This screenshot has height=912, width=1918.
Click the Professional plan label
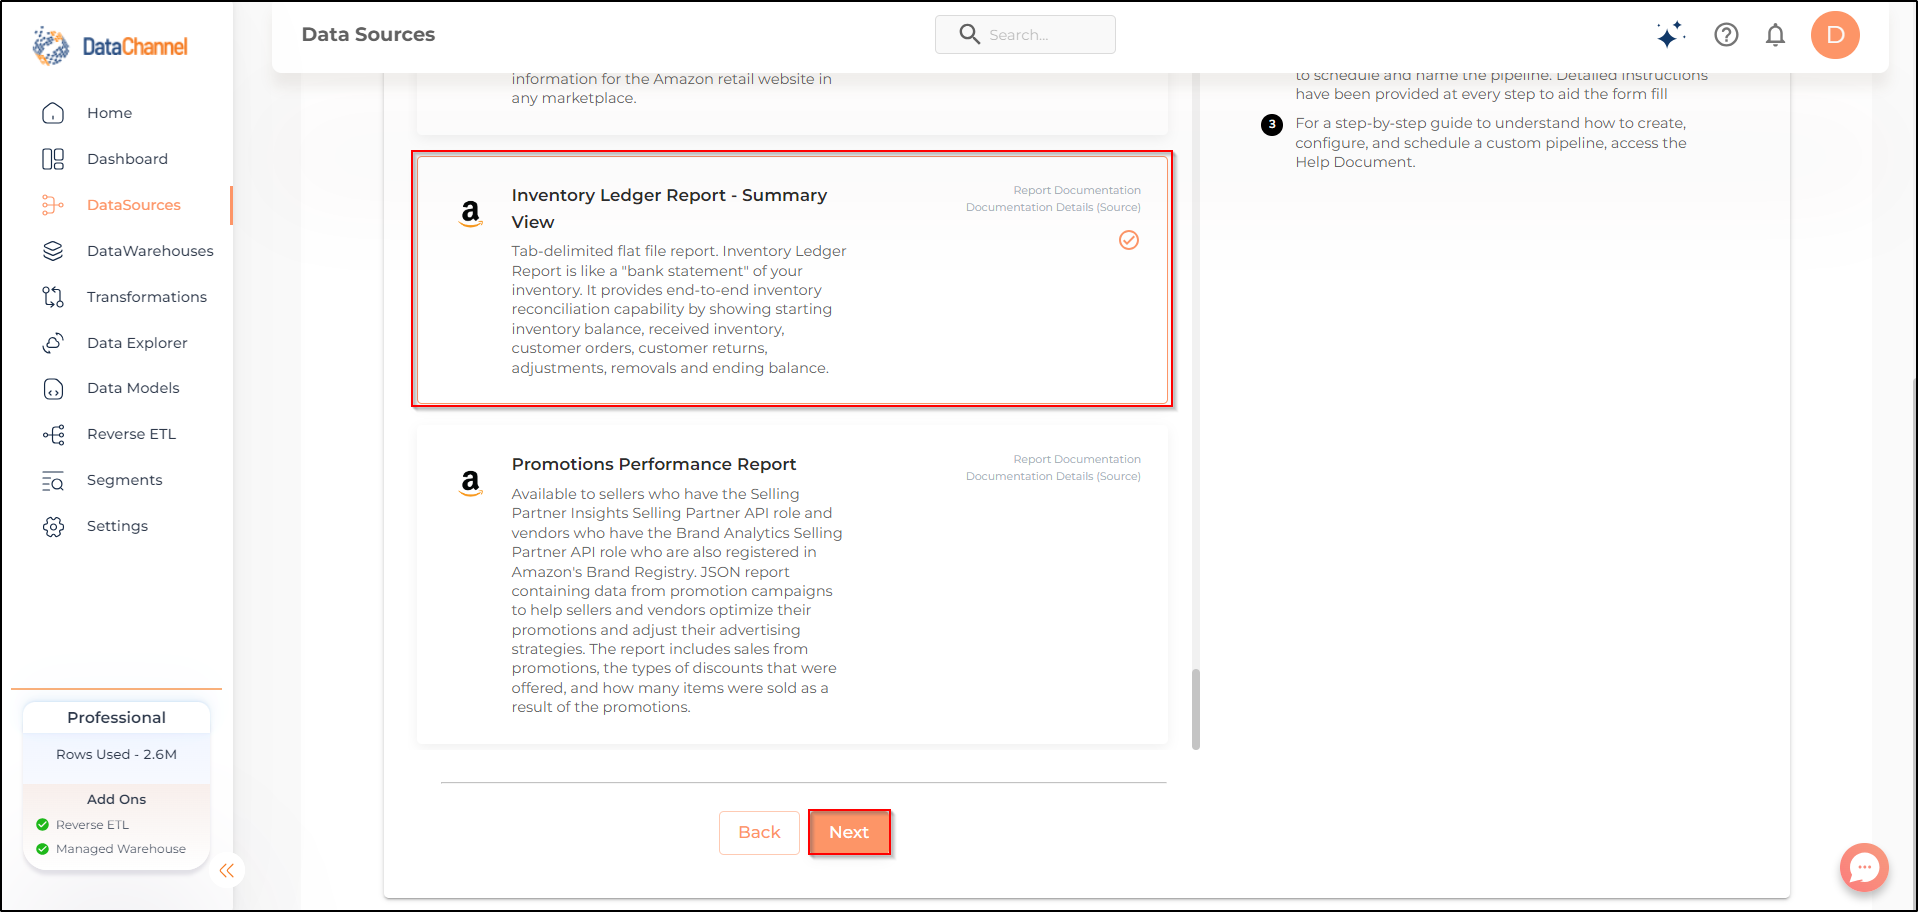click(x=116, y=717)
